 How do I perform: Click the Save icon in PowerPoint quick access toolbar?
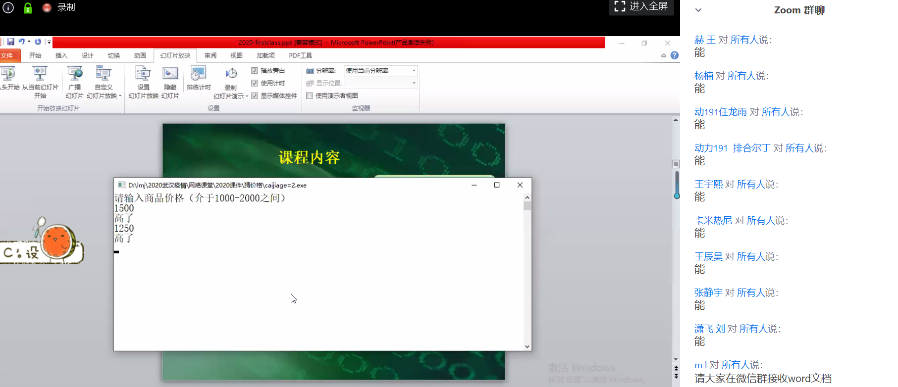point(11,42)
